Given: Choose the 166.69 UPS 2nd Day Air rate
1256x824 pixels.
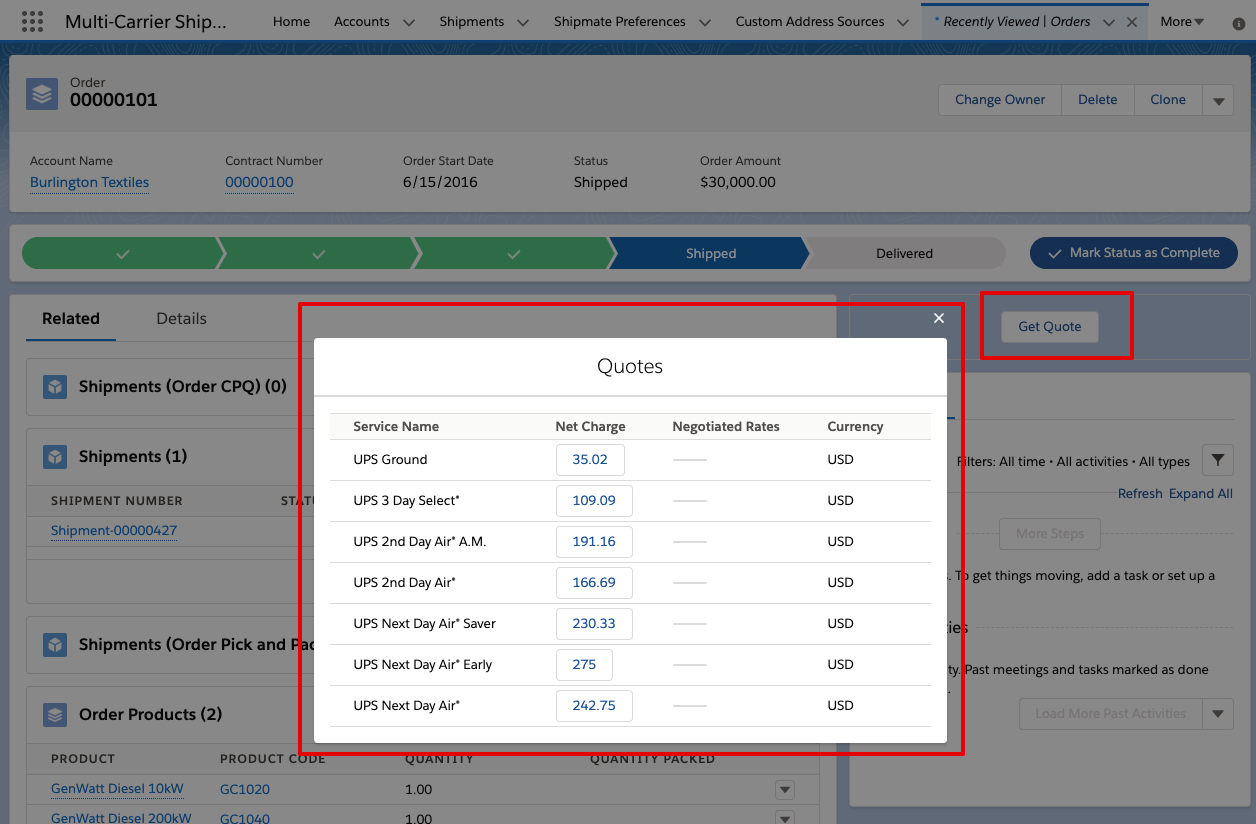Looking at the screenshot, I should click(x=594, y=583).
